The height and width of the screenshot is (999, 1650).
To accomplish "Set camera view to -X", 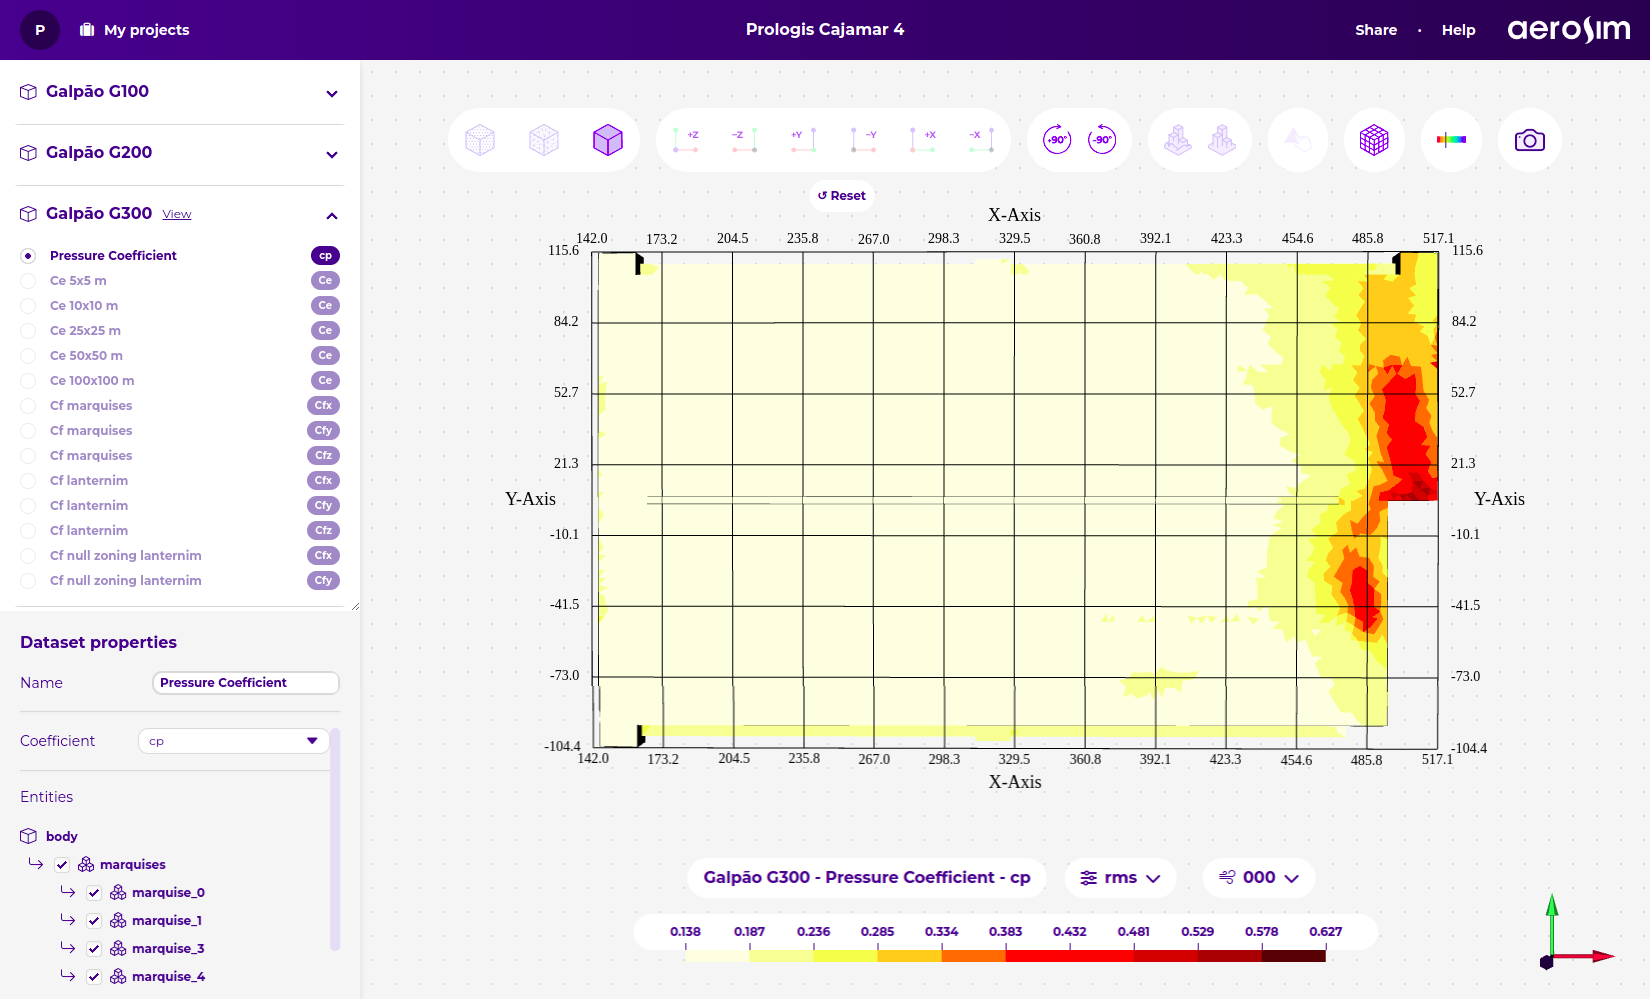I will (x=981, y=140).
